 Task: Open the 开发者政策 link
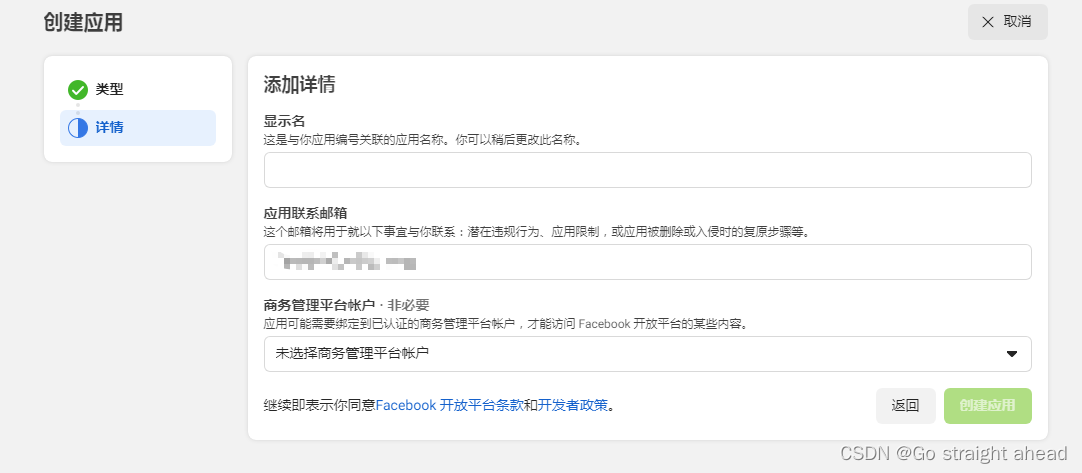[573, 405]
